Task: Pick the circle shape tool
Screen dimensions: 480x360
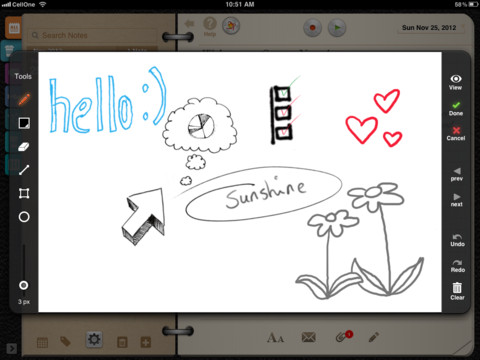Action: [x=24, y=217]
